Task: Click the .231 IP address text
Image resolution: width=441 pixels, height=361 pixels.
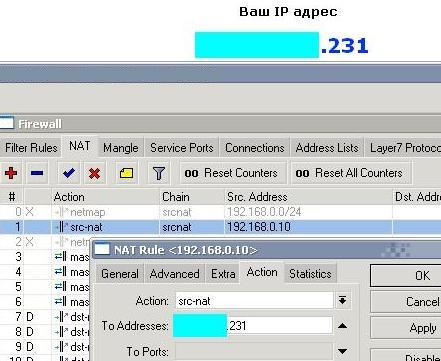Action: pyautogui.click(x=345, y=46)
